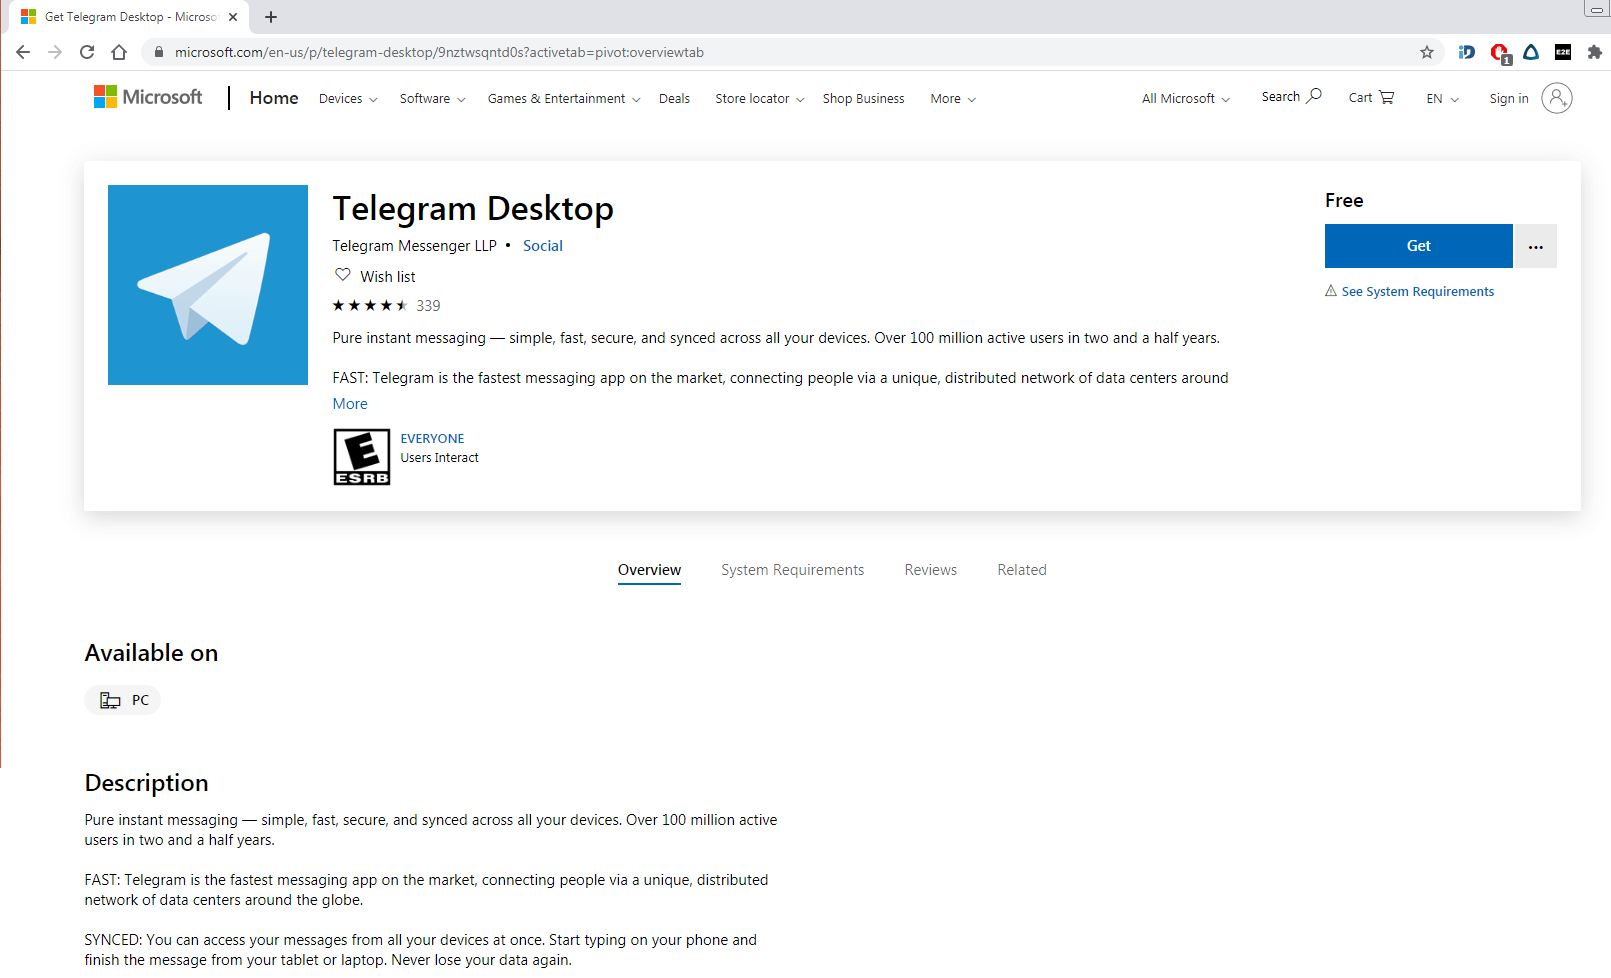Viewport: 1611px width, 978px height.
Task: Click the Microsoft logo
Action: [x=148, y=97]
